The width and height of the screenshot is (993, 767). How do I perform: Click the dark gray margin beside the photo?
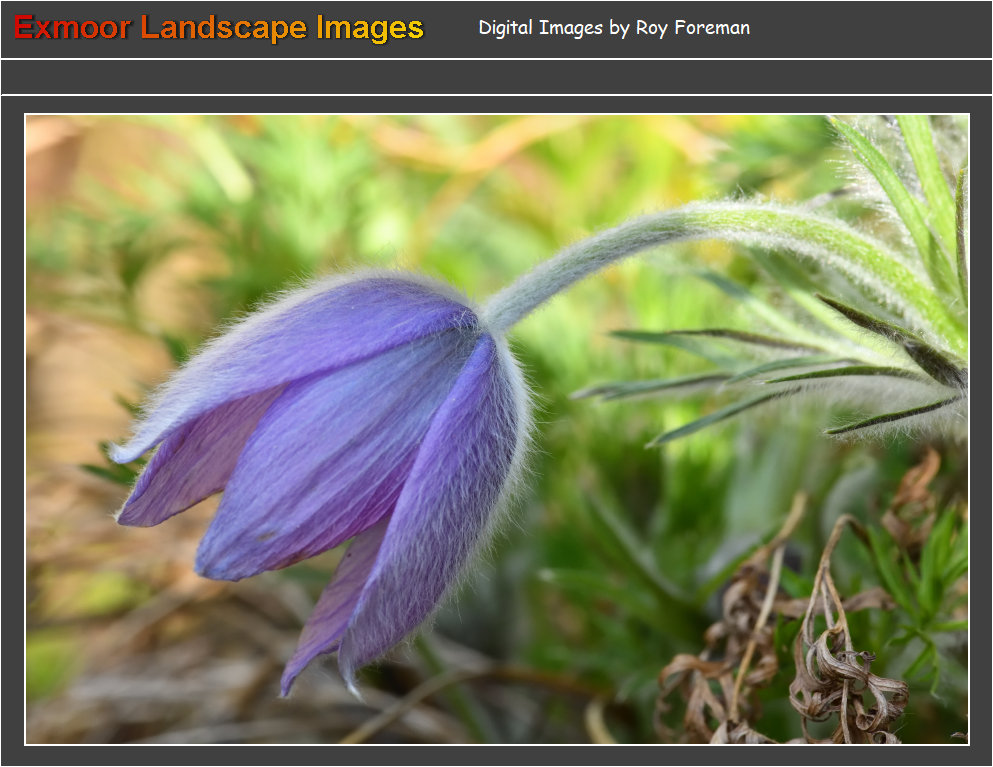pyautogui.click(x=12, y=430)
